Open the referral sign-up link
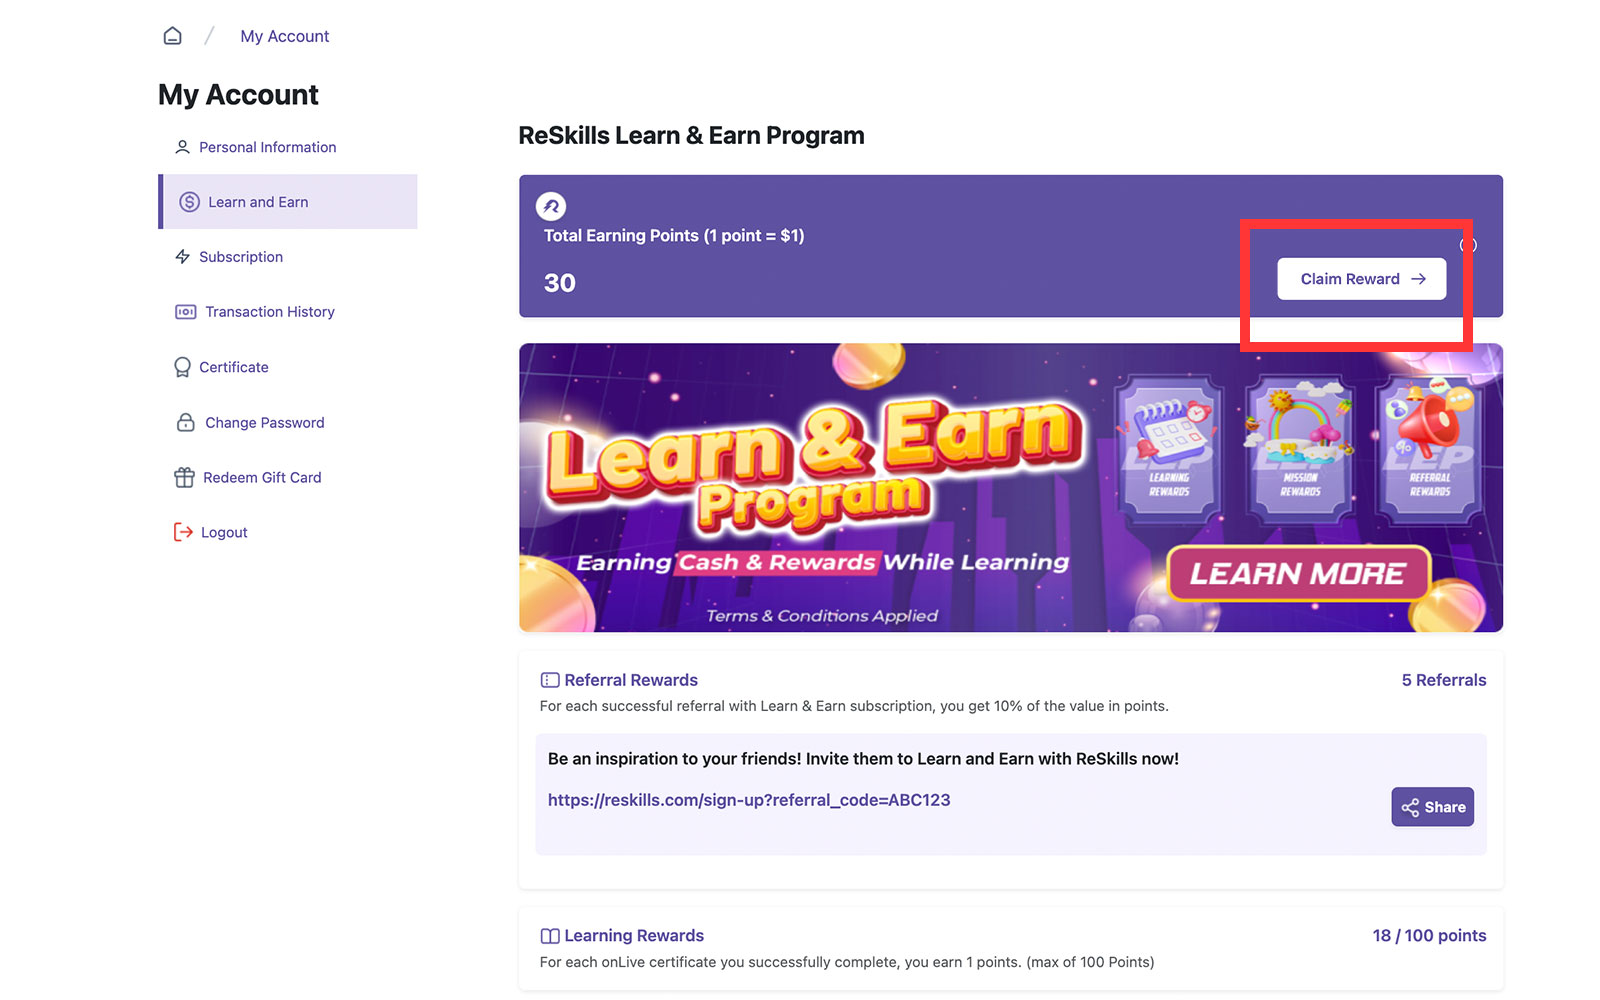The width and height of the screenshot is (1600, 1000). [748, 799]
